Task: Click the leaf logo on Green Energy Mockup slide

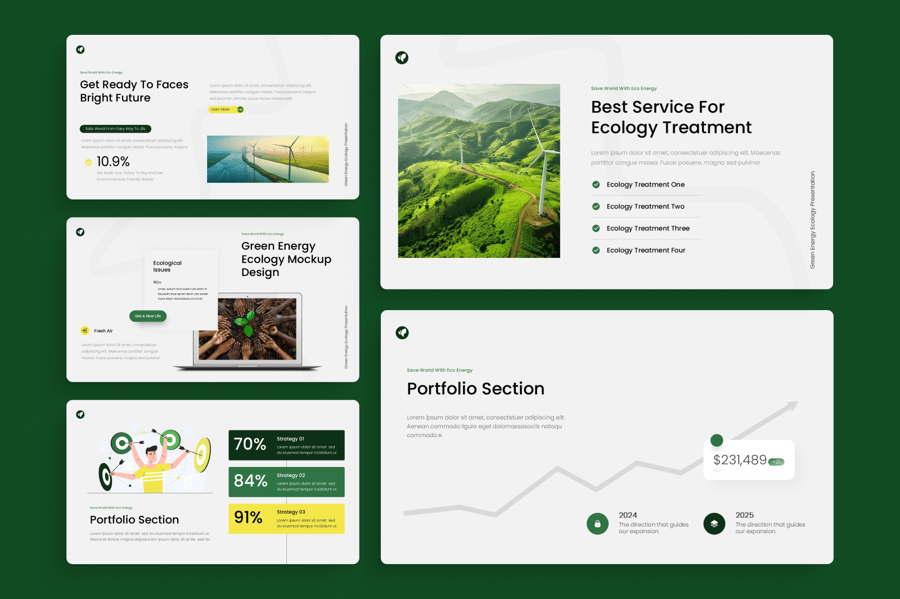Action: pyautogui.click(x=81, y=232)
